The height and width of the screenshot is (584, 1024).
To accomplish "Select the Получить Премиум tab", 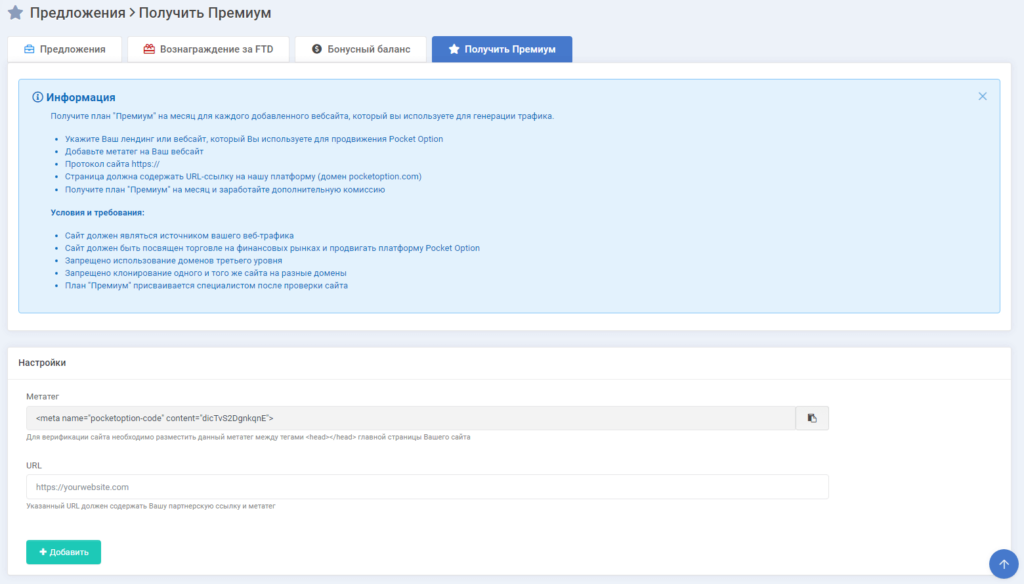I will pyautogui.click(x=502, y=49).
